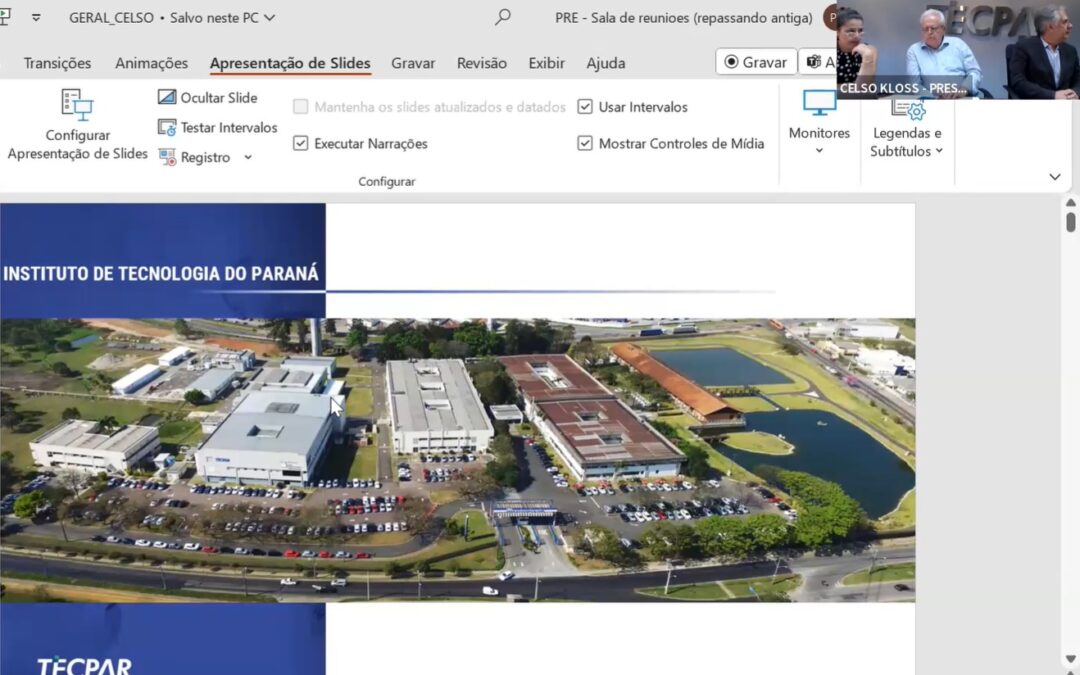Select the Instituto de Tecnologia do Paraná title

tap(160, 273)
